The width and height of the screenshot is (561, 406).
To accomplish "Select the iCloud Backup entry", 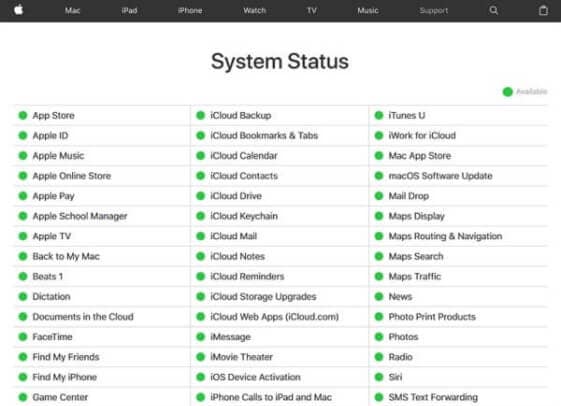I will click(x=241, y=115).
